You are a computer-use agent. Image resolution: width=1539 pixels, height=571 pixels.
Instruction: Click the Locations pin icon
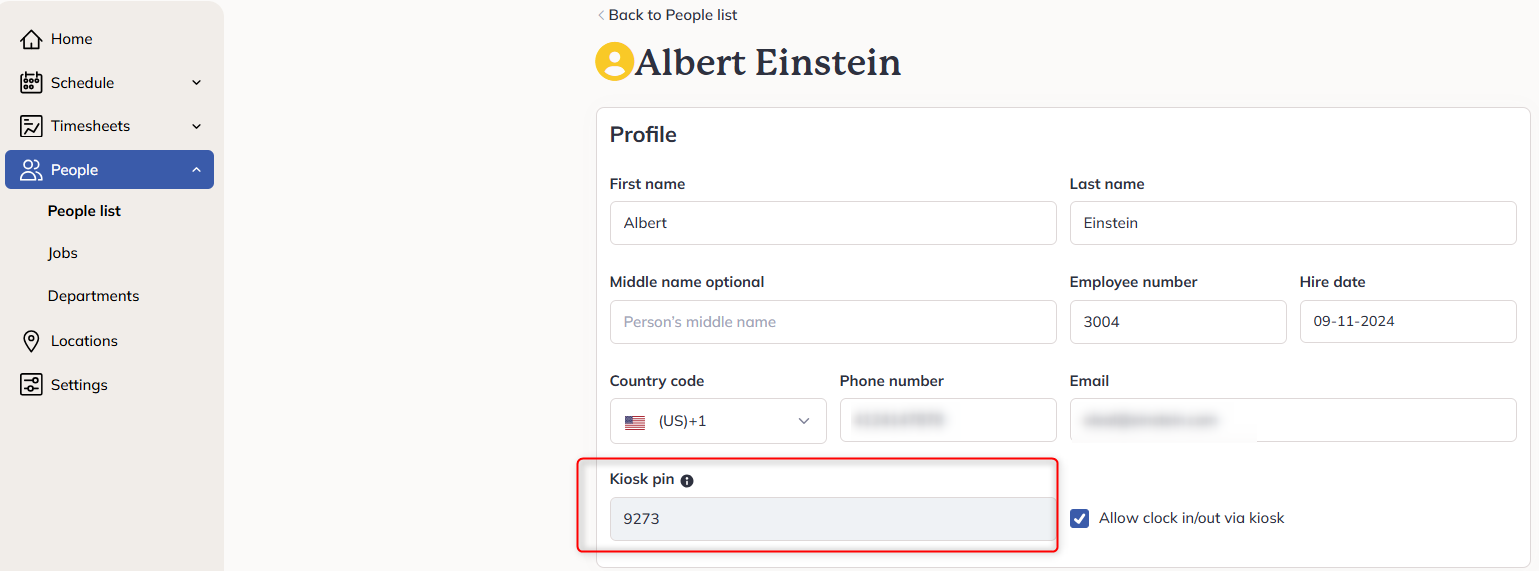32,341
